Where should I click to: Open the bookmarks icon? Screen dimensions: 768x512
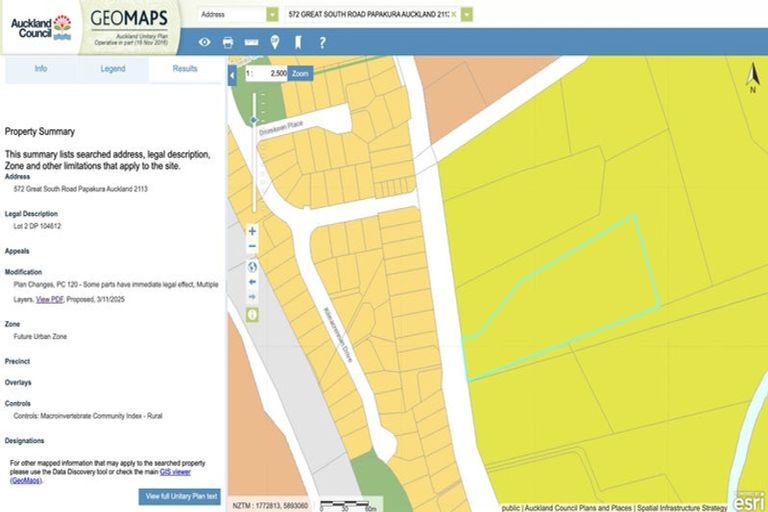pos(297,42)
